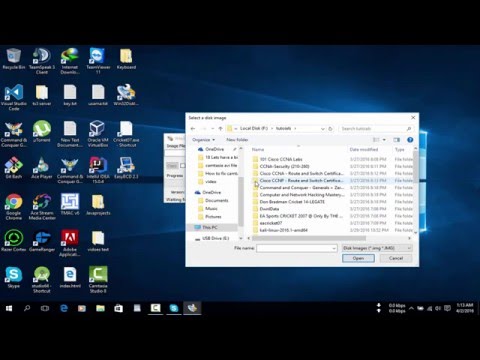
Task: Select the eacricket07 folder
Action: click(x=271, y=223)
